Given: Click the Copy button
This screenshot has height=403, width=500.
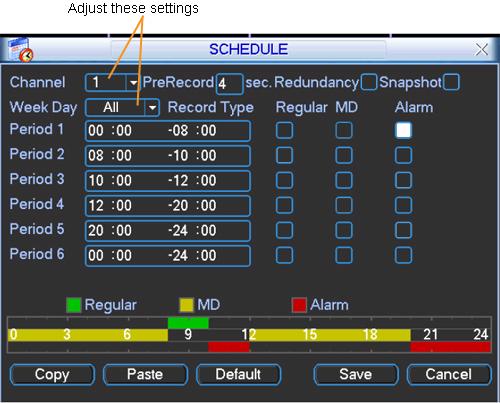Looking at the screenshot, I should pyautogui.click(x=52, y=374).
